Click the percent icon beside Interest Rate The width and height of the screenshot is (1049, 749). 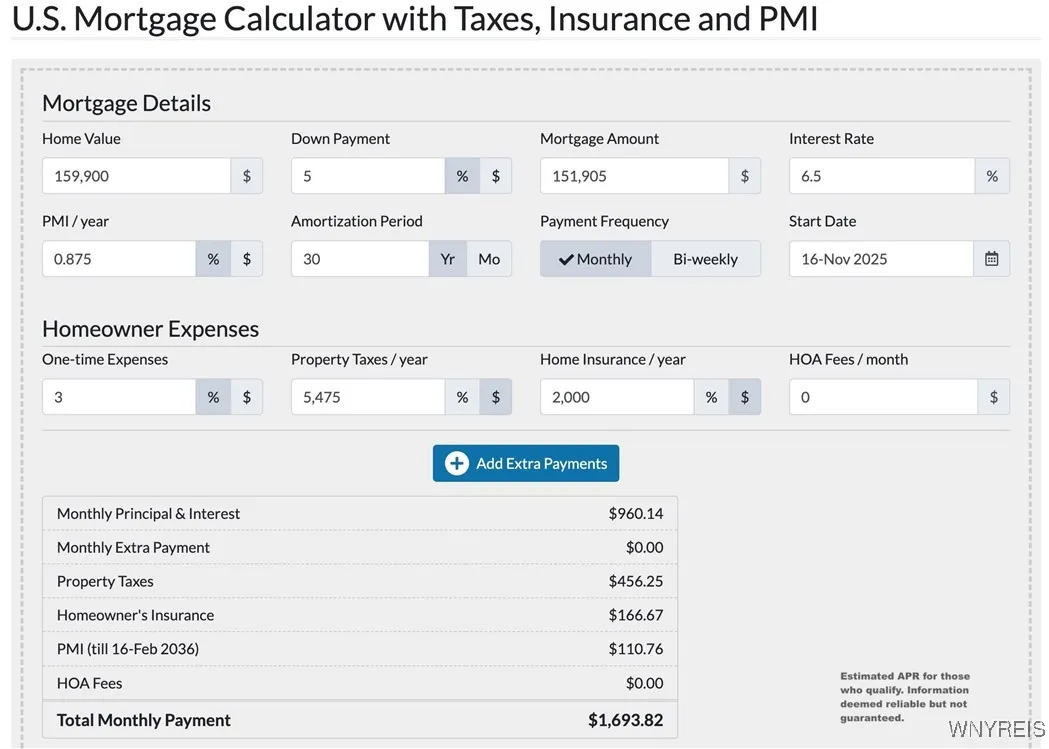tap(992, 176)
